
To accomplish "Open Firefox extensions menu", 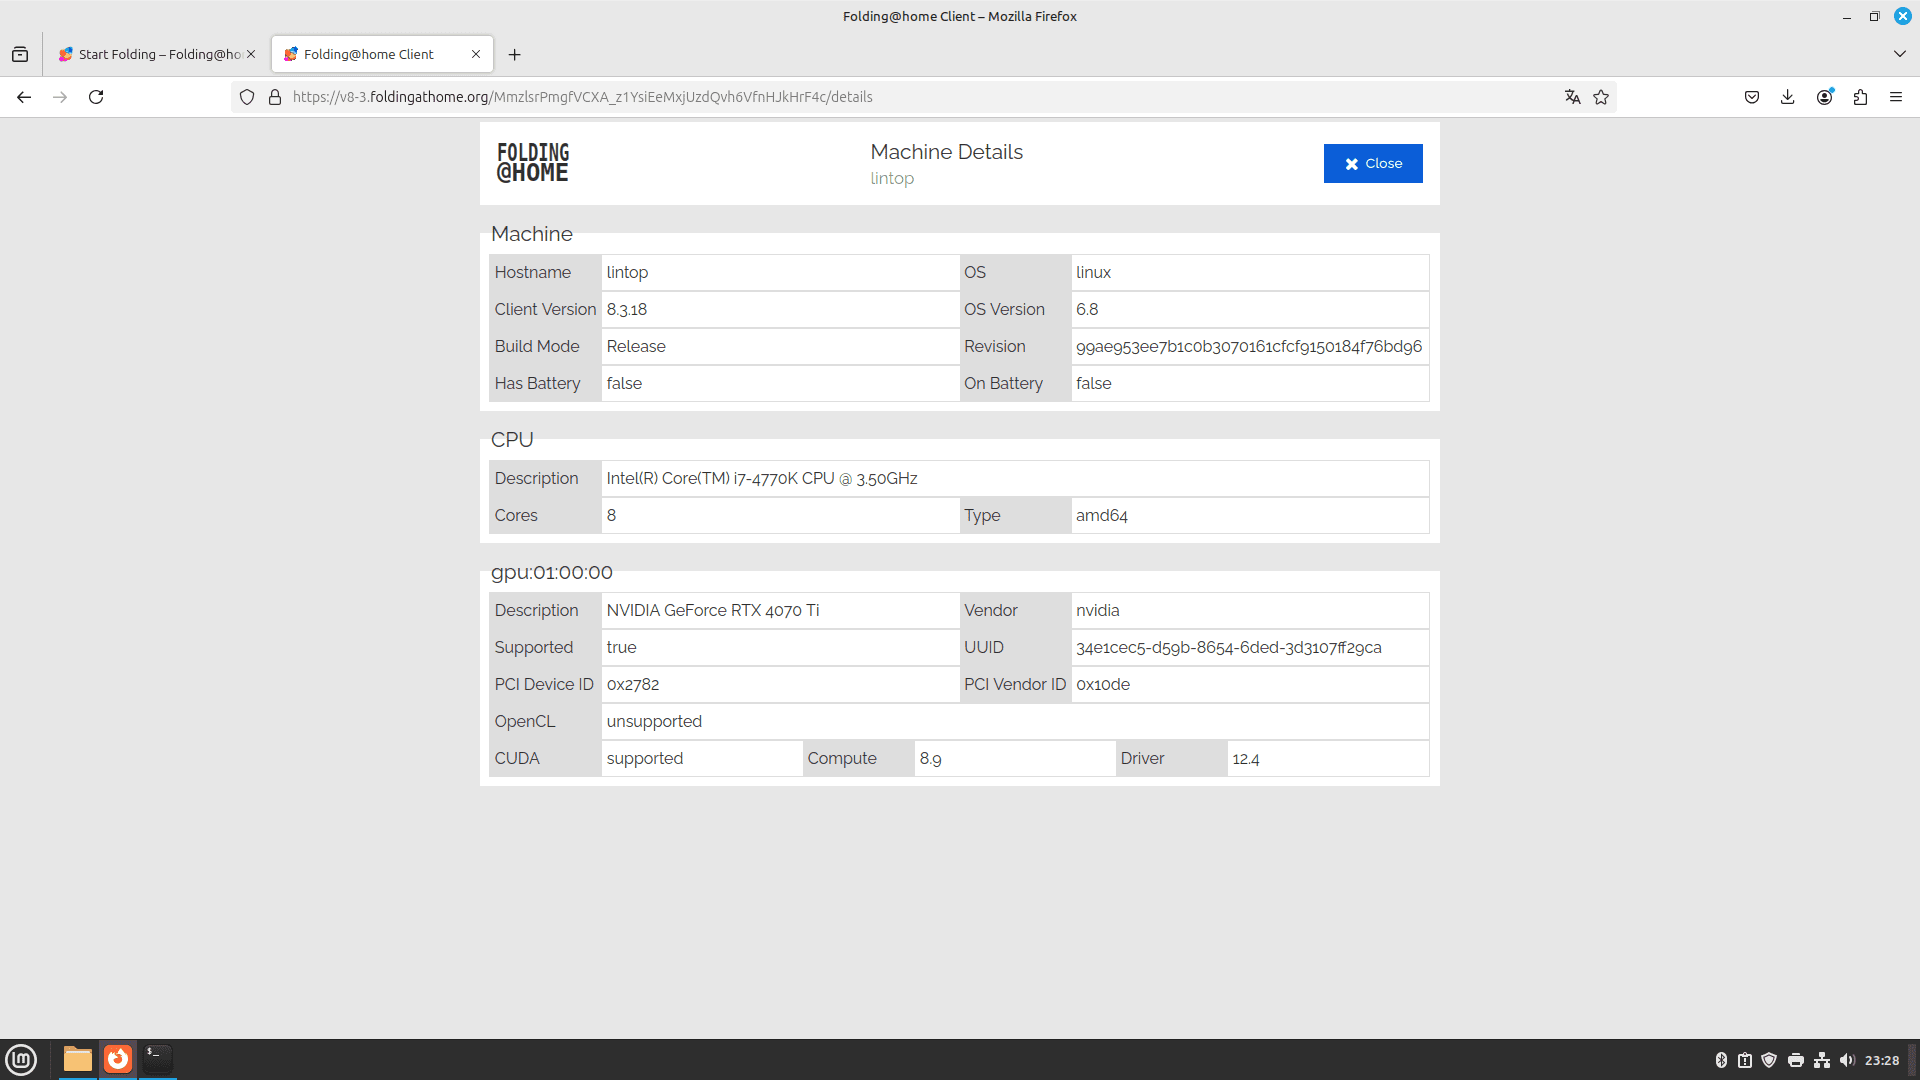I will point(1860,97).
